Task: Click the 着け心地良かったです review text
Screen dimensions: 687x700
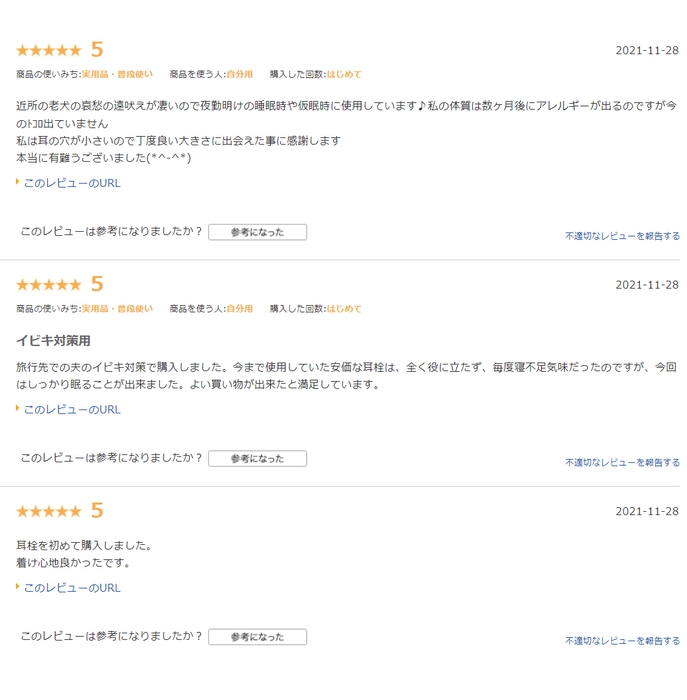Action: 73,562
